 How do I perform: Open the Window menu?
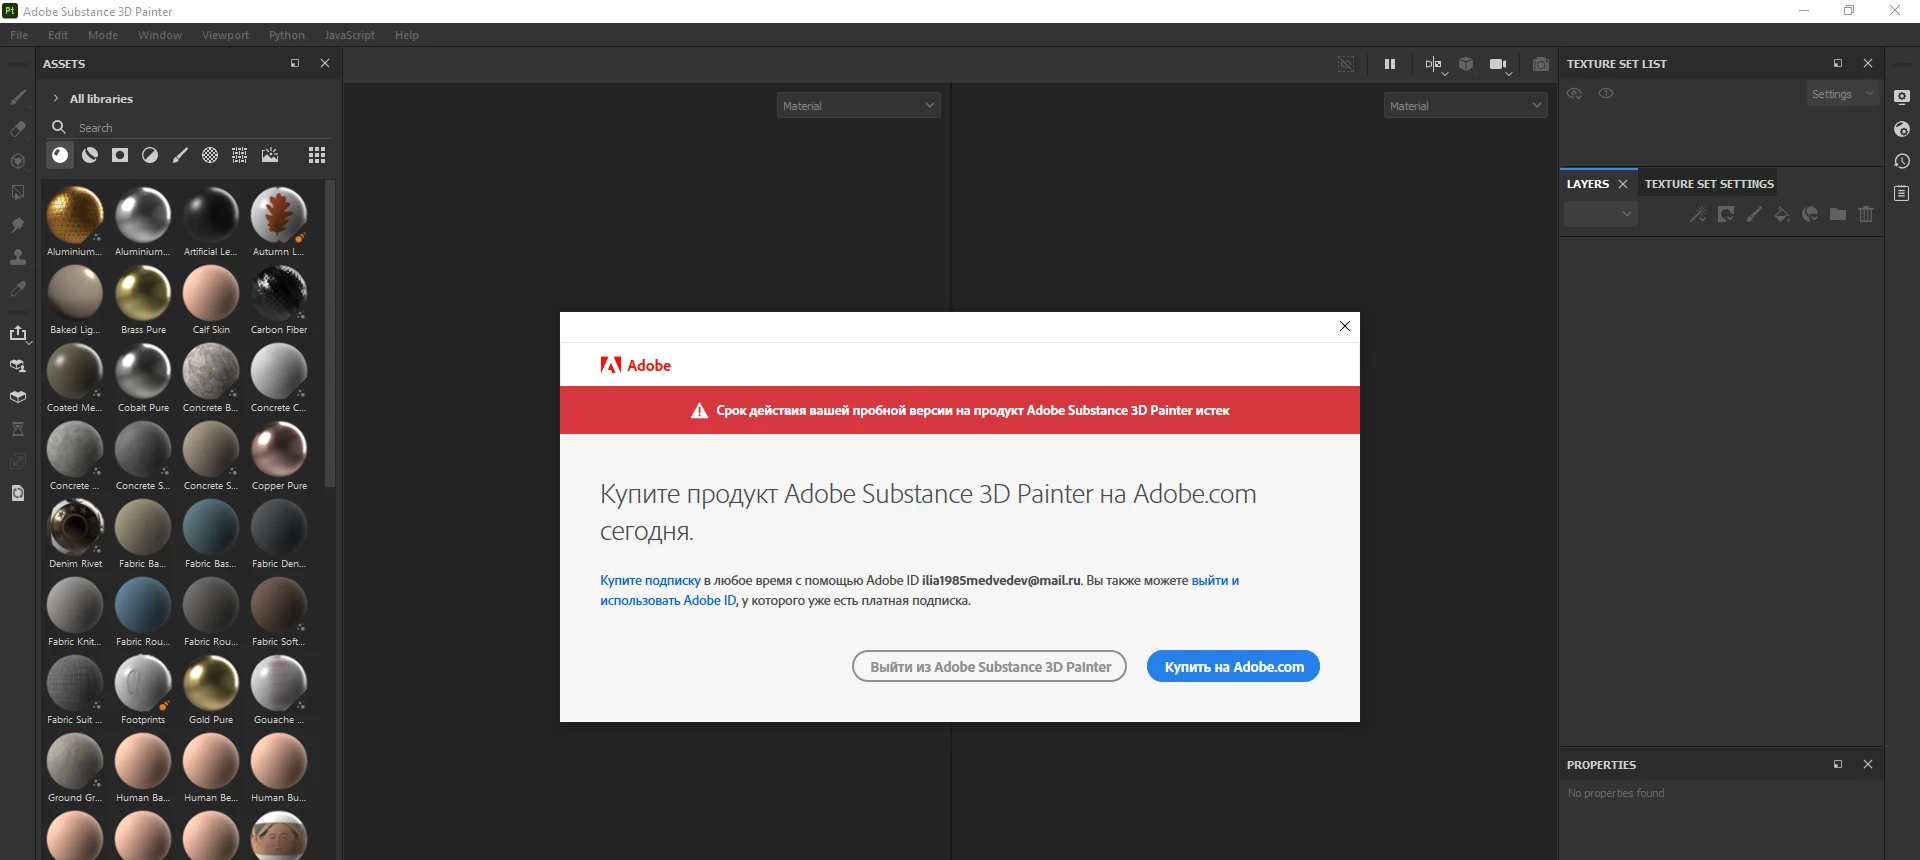pos(160,35)
